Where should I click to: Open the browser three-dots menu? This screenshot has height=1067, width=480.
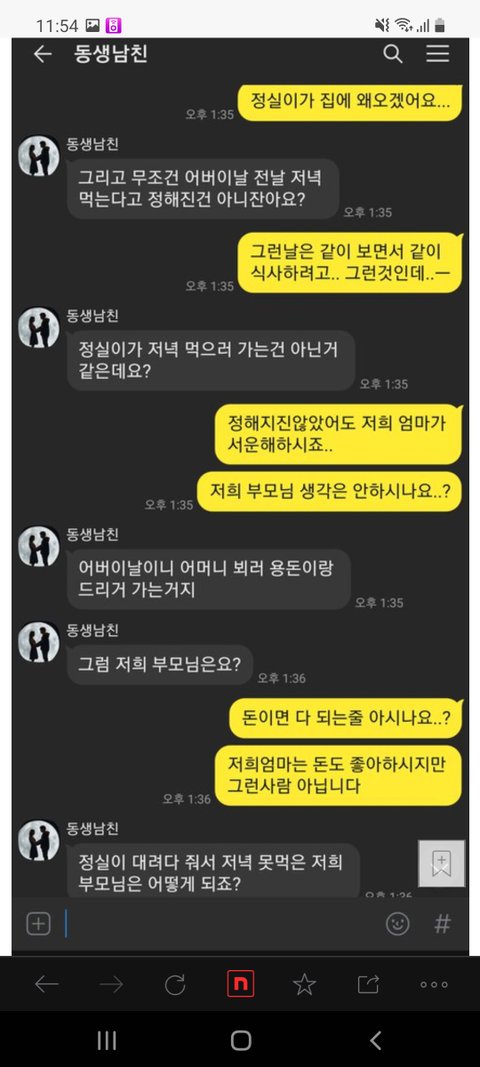pyautogui.click(x=434, y=984)
